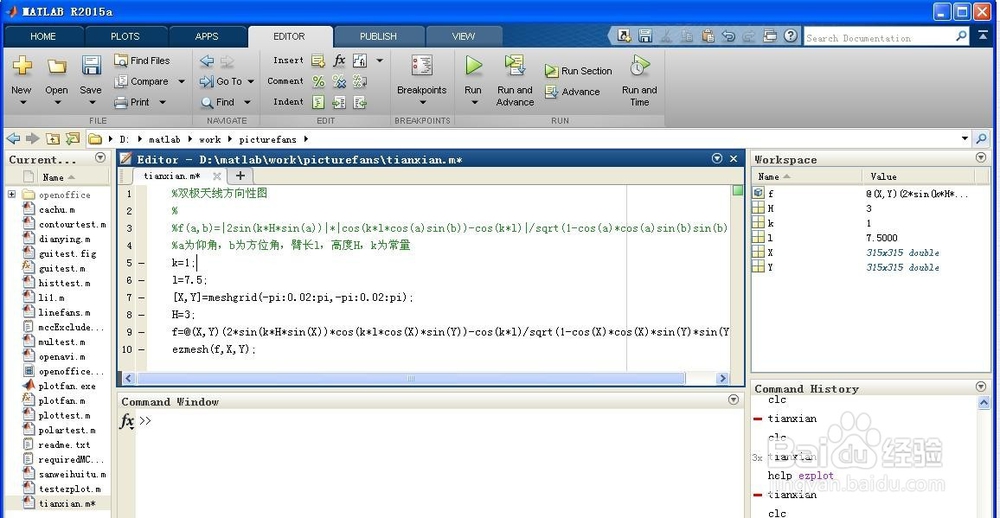Click the Navigate group back arrow
The width and height of the screenshot is (1000, 518).
(207, 61)
